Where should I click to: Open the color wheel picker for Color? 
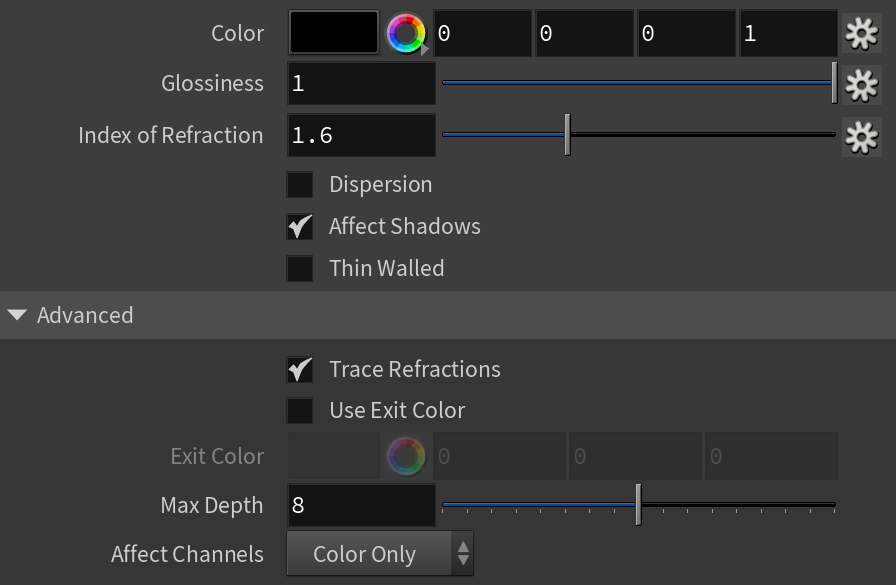click(406, 33)
